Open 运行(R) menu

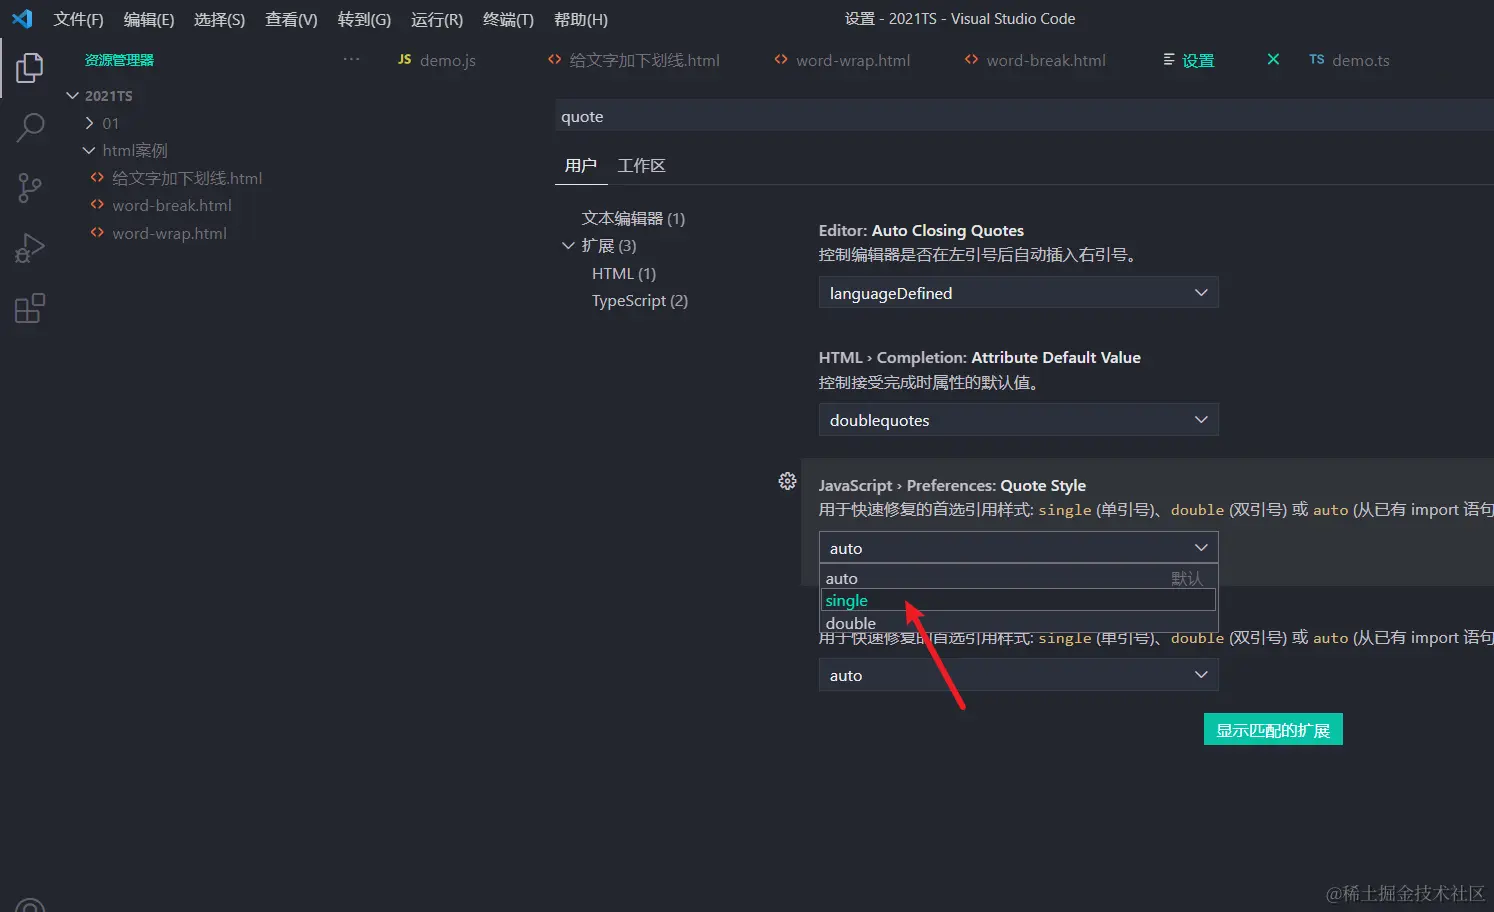pyautogui.click(x=437, y=19)
